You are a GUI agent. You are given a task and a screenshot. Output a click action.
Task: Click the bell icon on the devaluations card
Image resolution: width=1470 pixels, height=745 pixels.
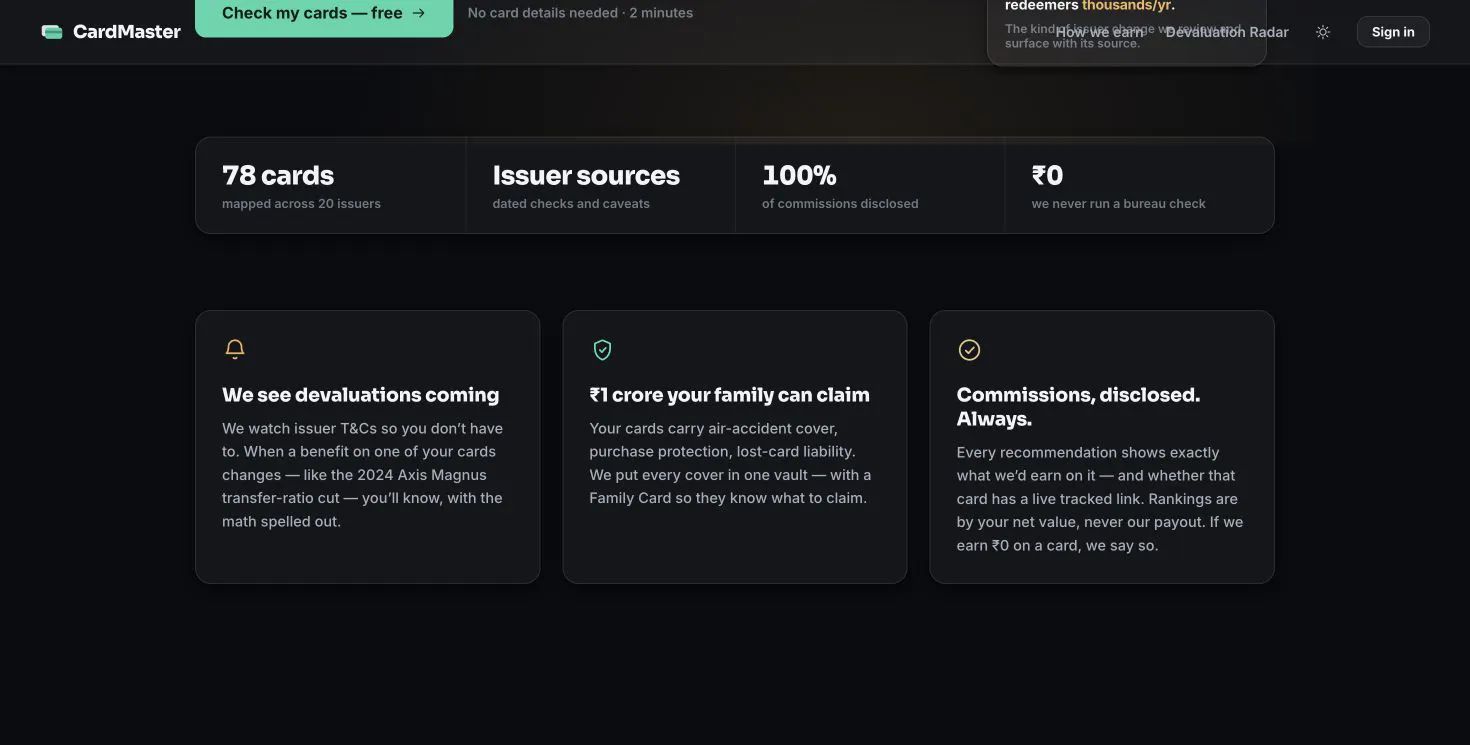[235, 349]
